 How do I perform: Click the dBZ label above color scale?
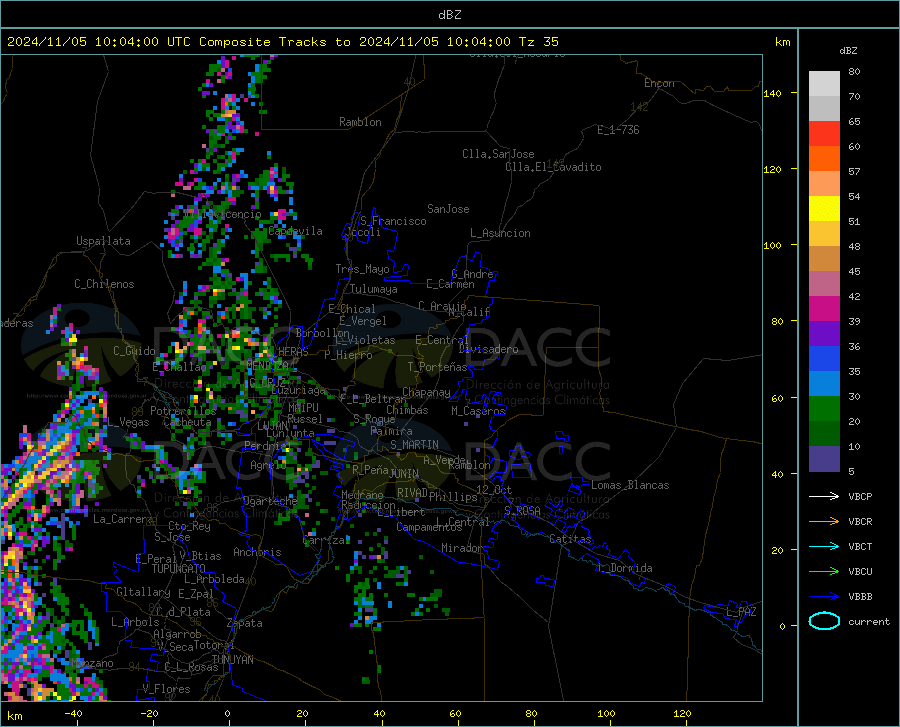tap(848, 50)
